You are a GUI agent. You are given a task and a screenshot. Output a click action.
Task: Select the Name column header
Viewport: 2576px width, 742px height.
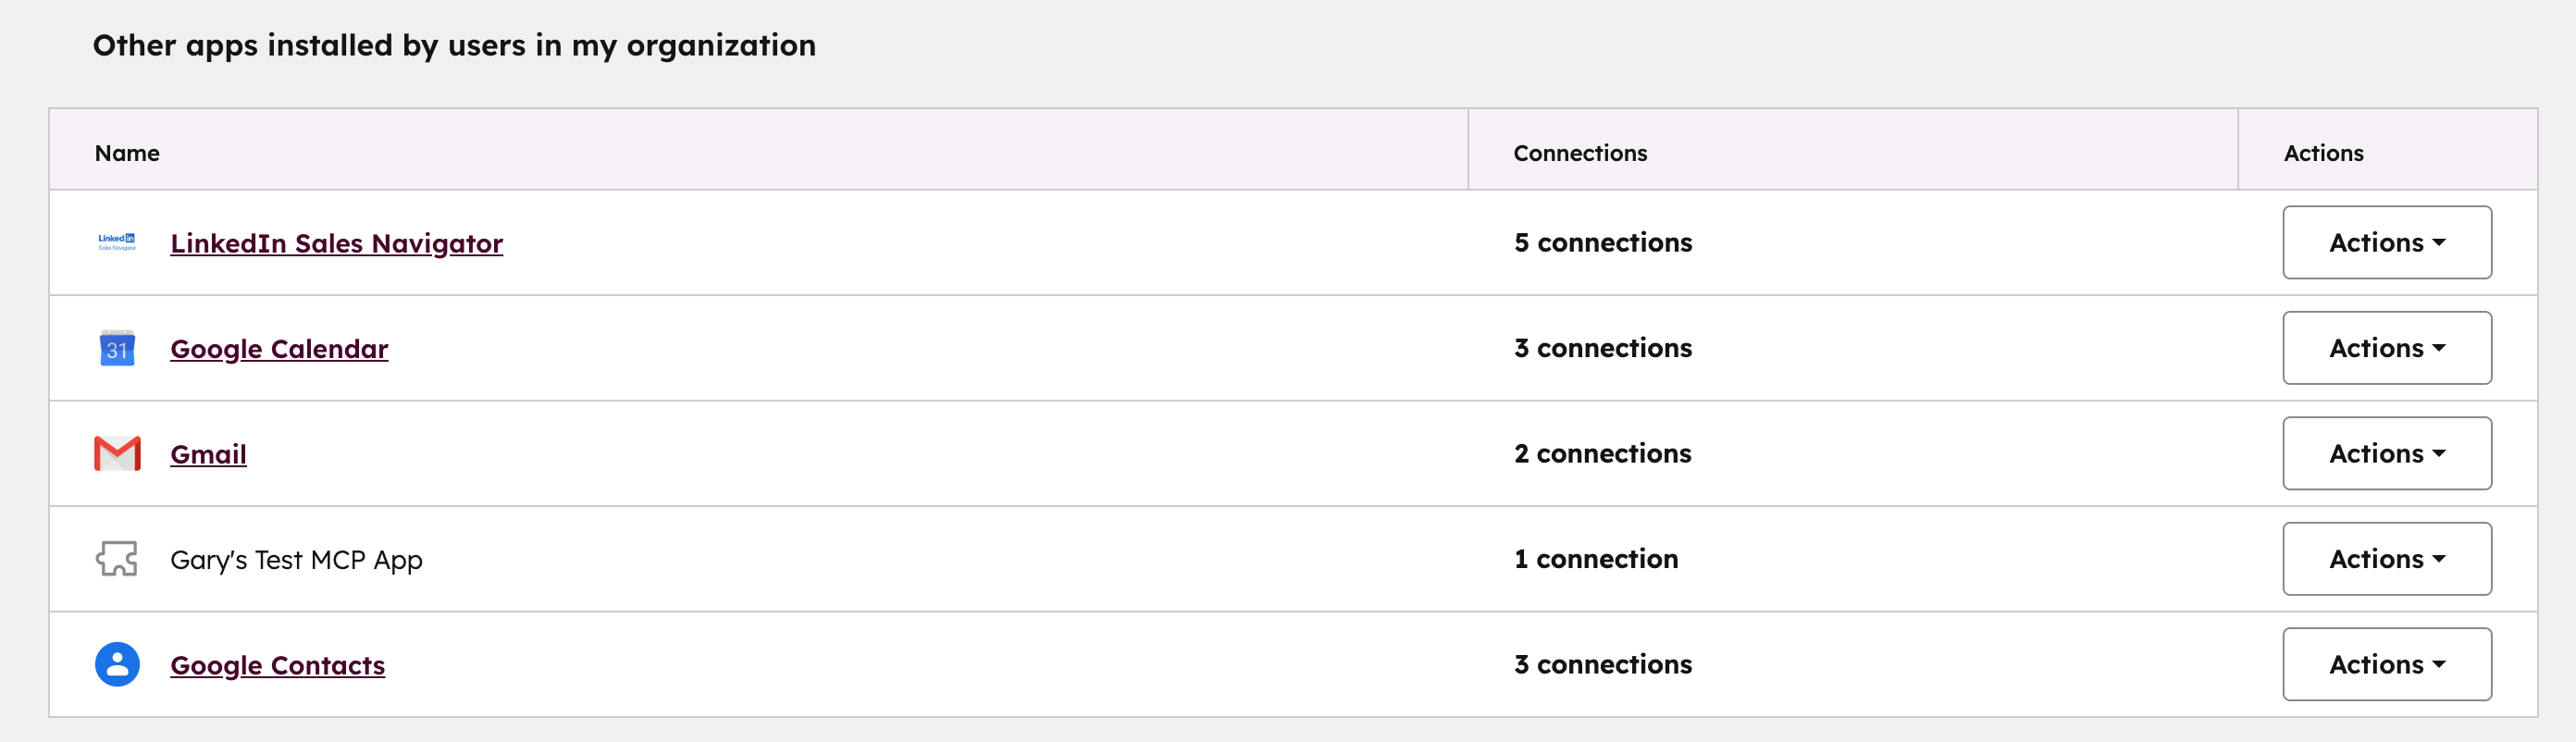coord(127,152)
